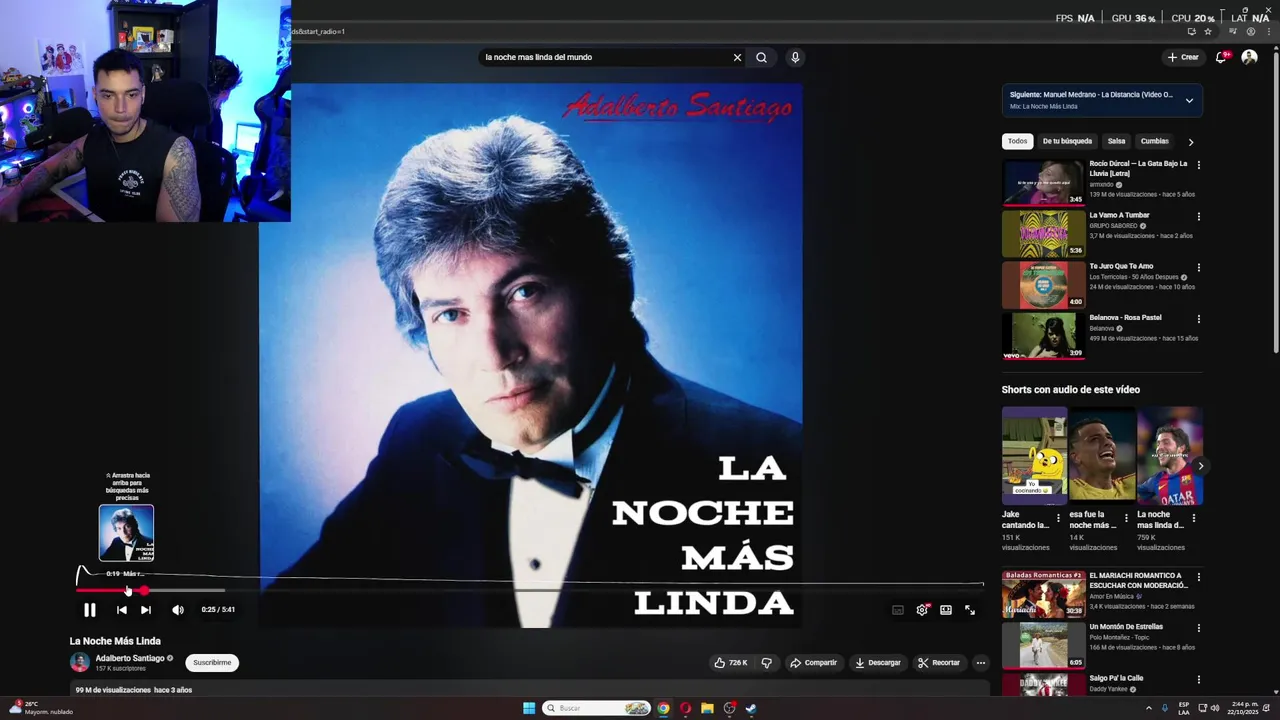1280x720 pixels.
Task: Skip to the next video
Action: [145, 610]
